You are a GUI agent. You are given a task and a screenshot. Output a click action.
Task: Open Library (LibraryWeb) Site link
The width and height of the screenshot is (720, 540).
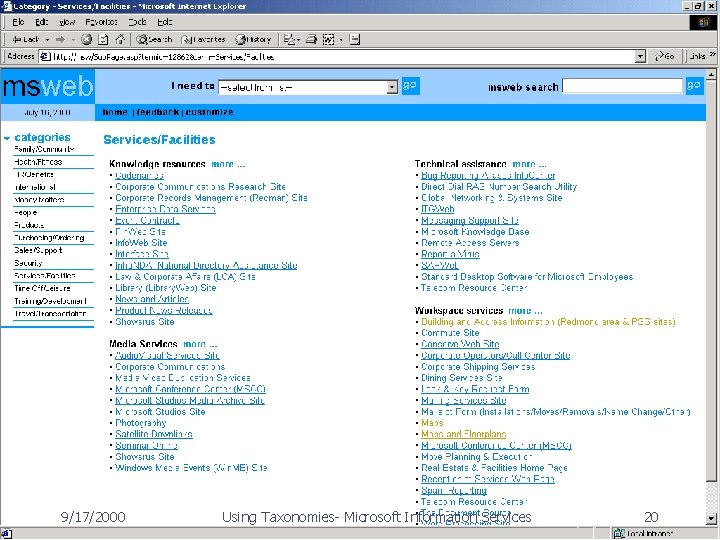165,288
